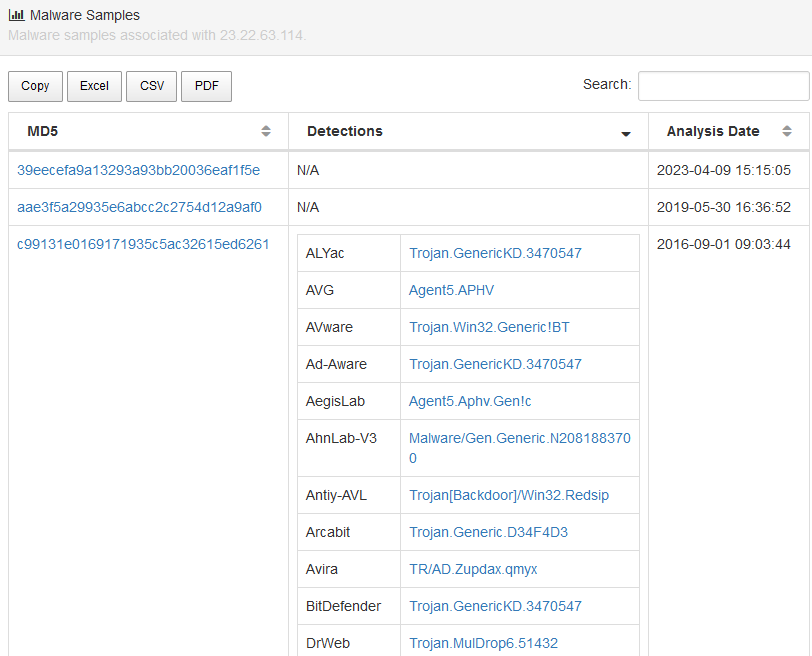
Task: Click the AVG vendor name
Action: [x=320, y=290]
